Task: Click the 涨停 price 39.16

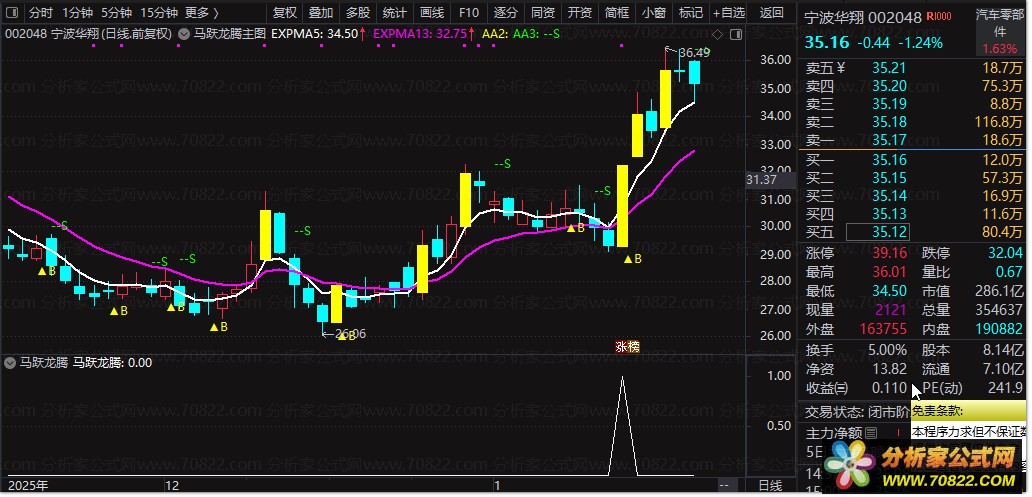Action: click(889, 253)
